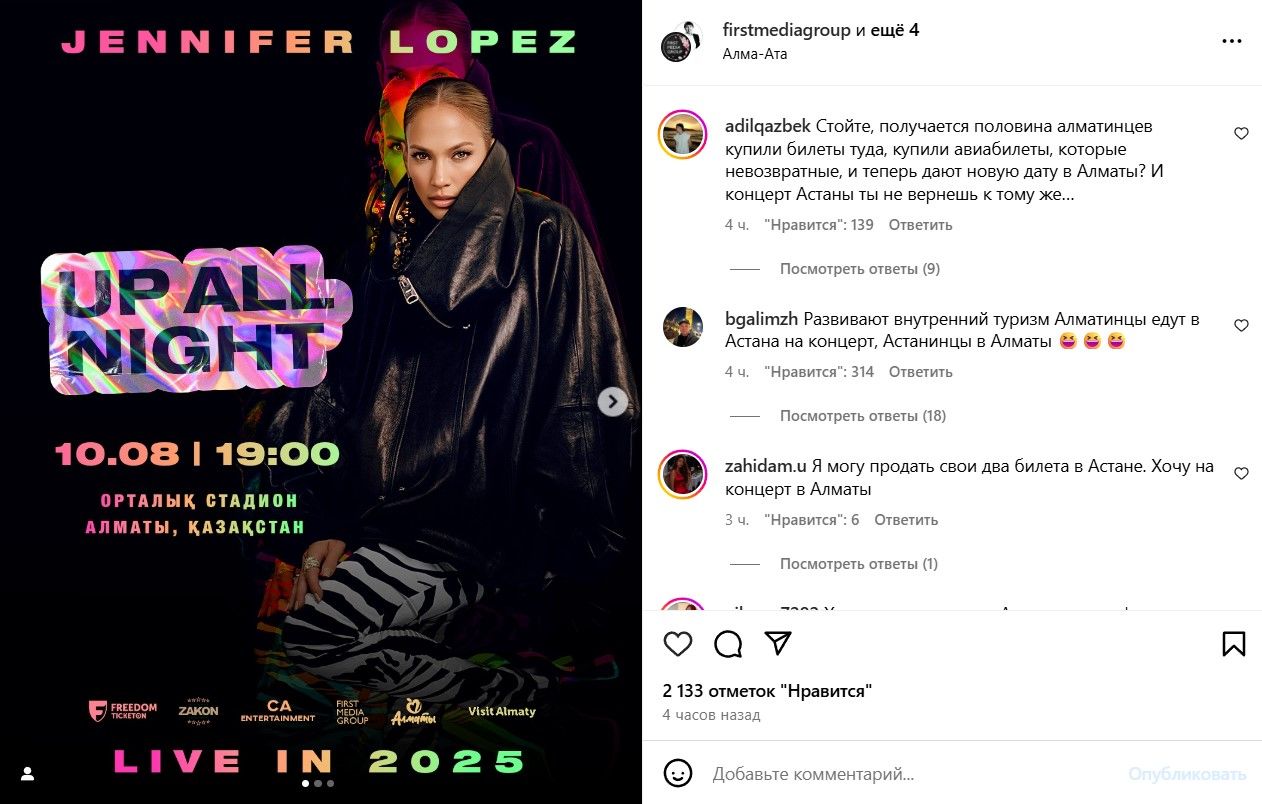Expand the 9 replies under adilqazbek's comment
This screenshot has height=804, width=1262.
(x=859, y=269)
